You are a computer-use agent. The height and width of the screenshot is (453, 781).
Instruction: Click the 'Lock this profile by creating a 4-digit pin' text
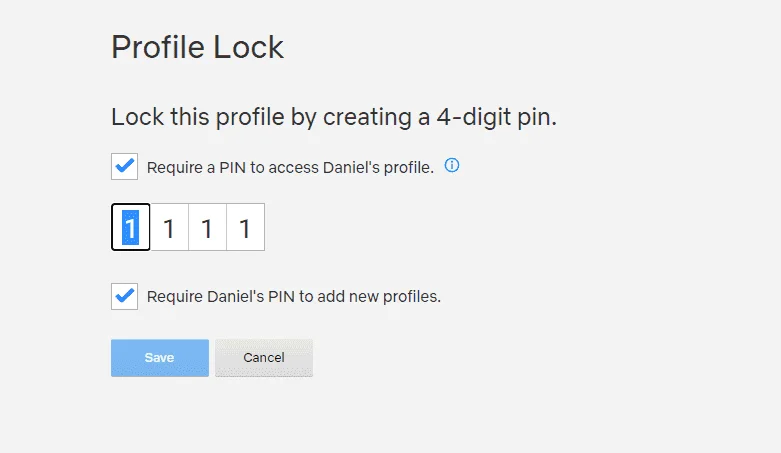[x=334, y=118]
